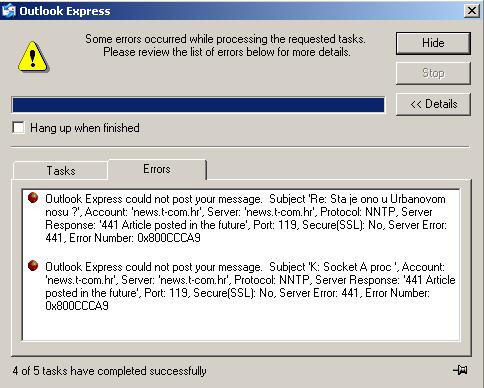This screenshot has width=484, height=388.
Task: Click the yellow warning triangle icon
Action: pos(33,57)
